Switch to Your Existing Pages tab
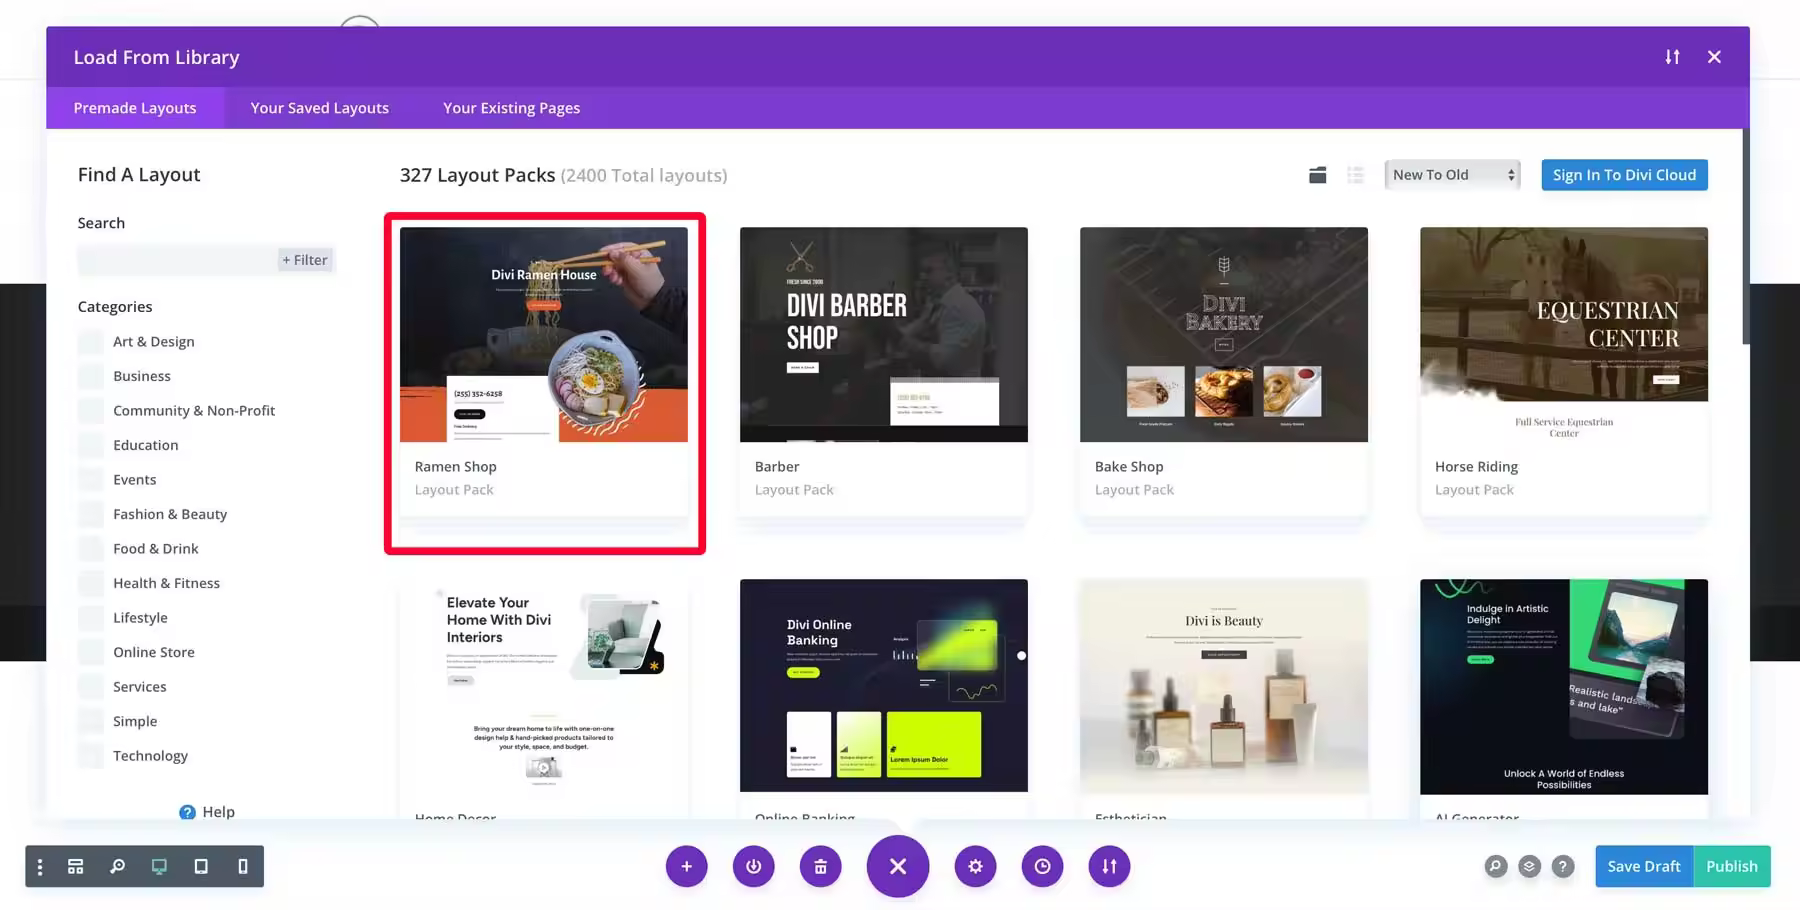 coord(511,108)
